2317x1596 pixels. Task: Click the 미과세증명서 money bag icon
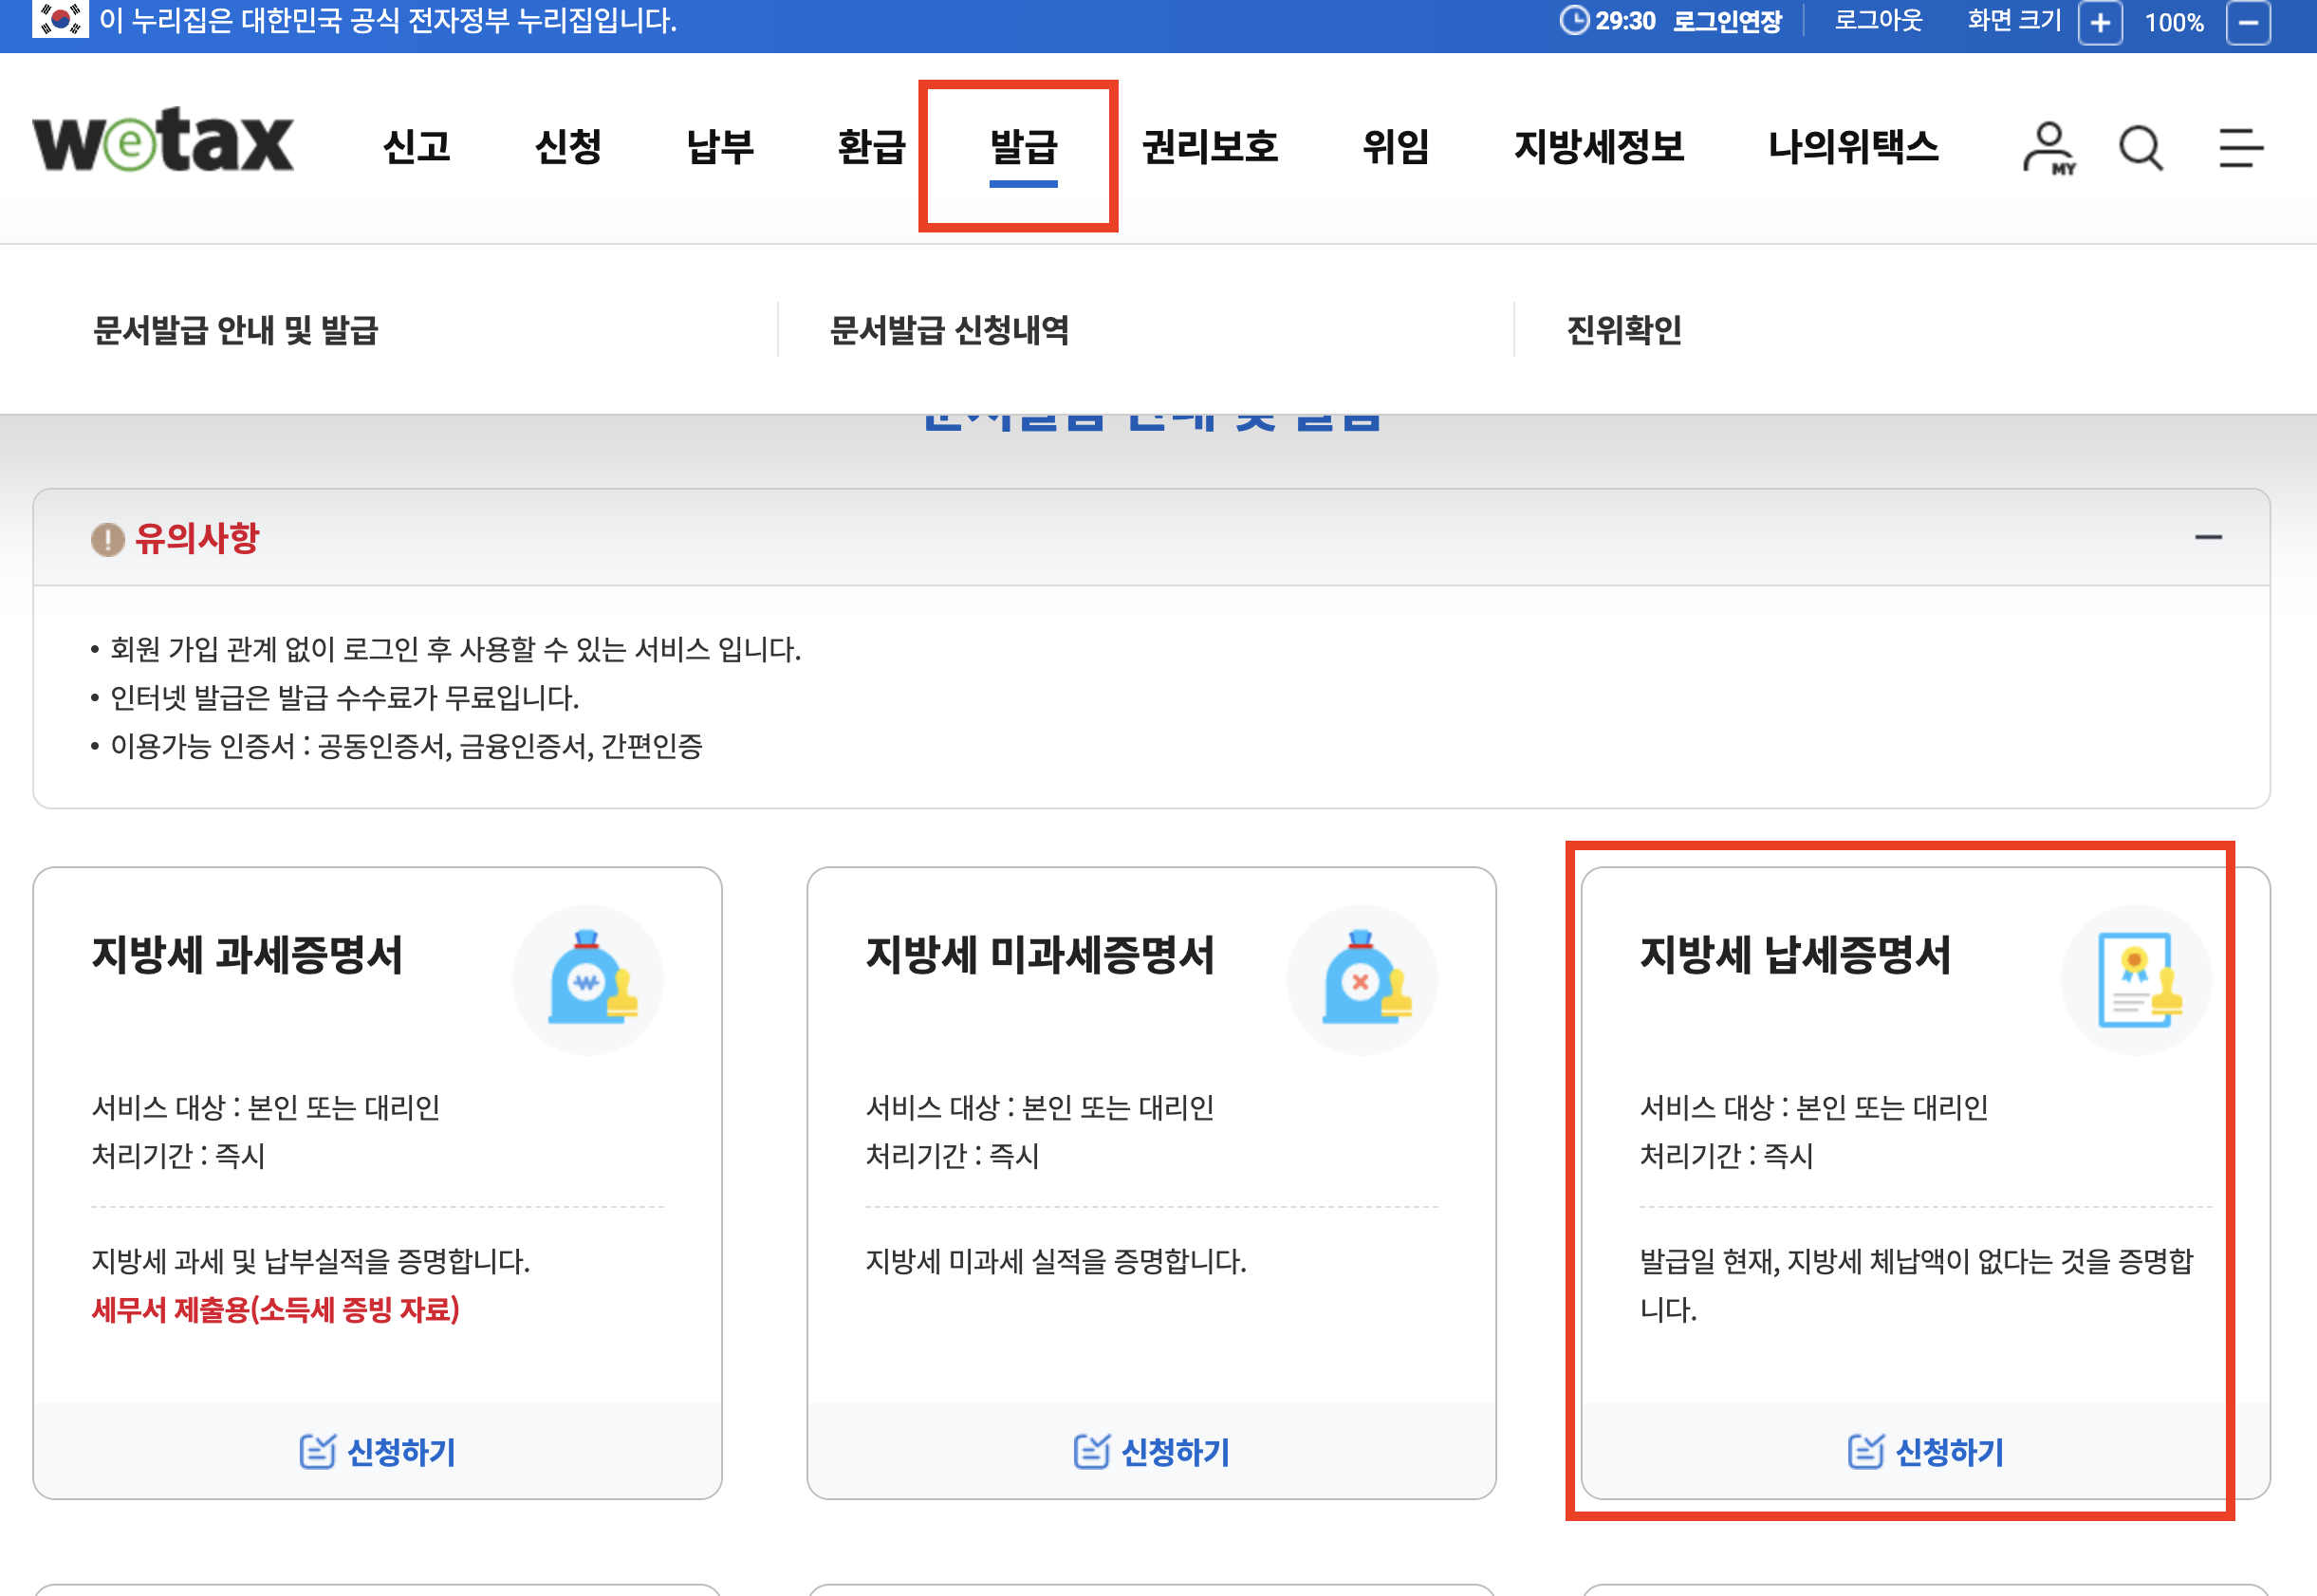pyautogui.click(x=1363, y=979)
